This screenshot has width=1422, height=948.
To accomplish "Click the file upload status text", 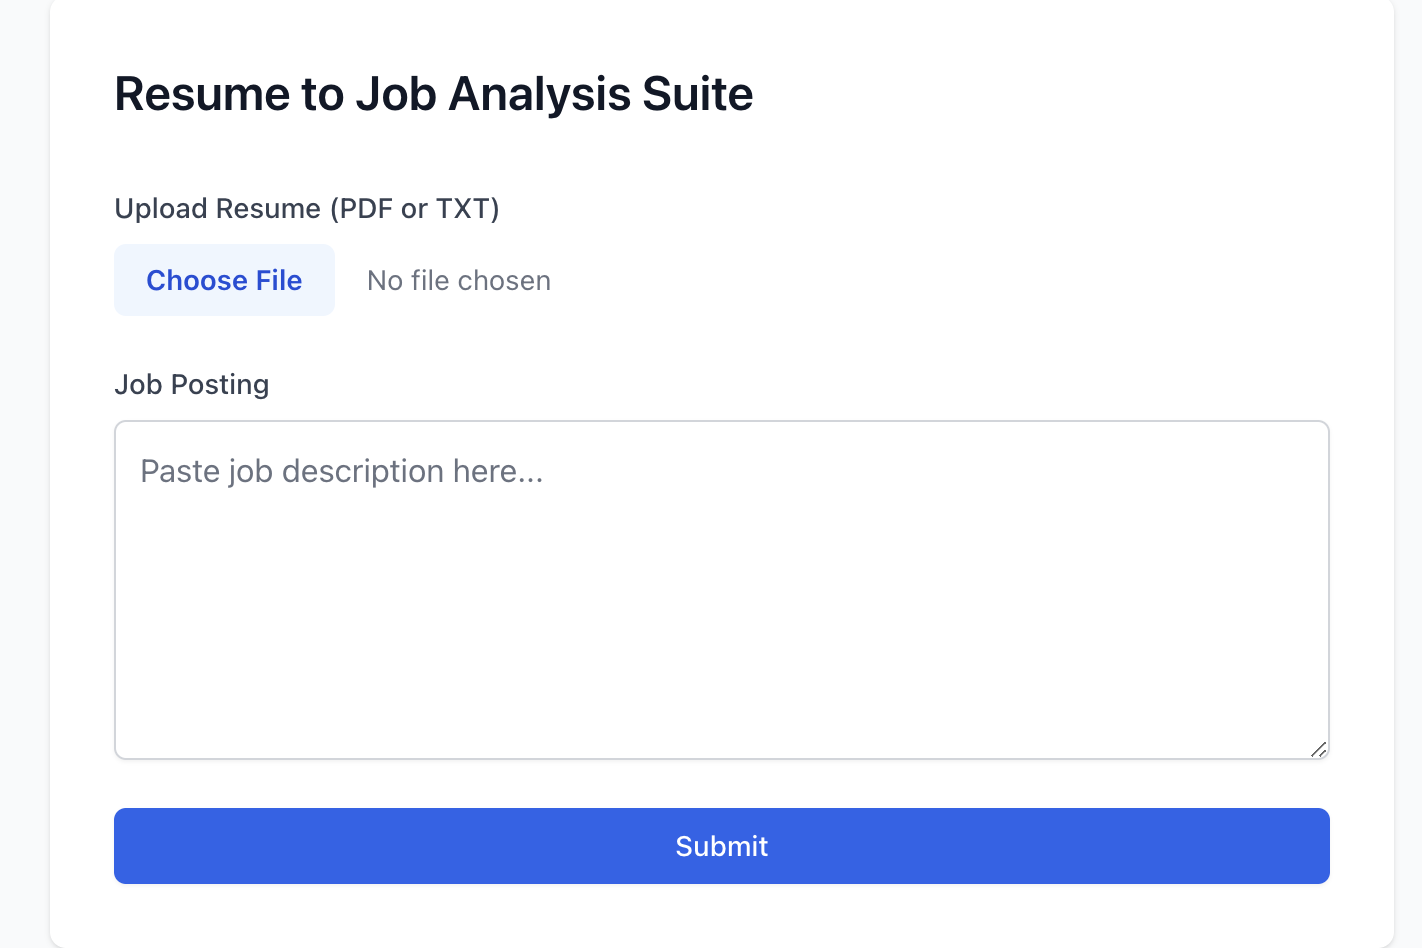I will tap(459, 281).
